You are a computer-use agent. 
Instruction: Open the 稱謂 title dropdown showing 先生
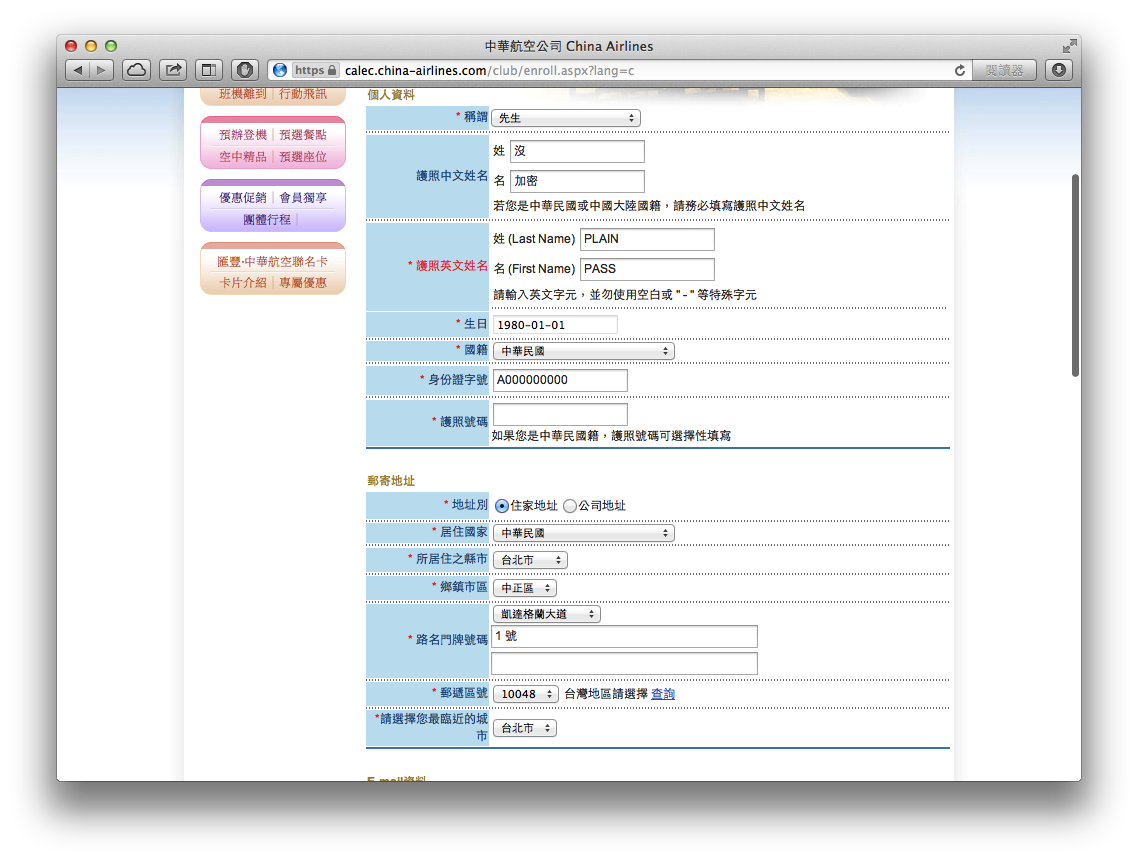(566, 118)
